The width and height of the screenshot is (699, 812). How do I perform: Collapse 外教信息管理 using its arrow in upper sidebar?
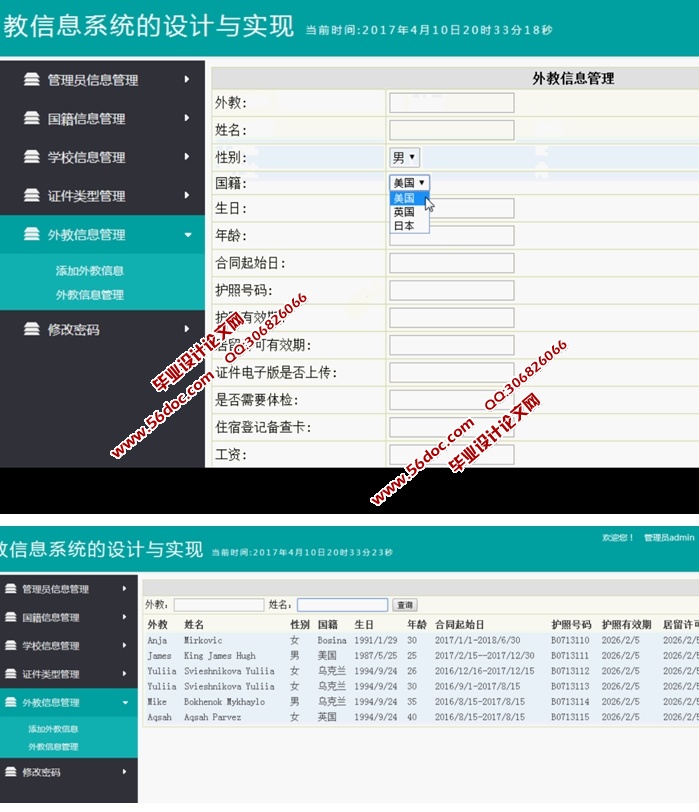[187, 234]
